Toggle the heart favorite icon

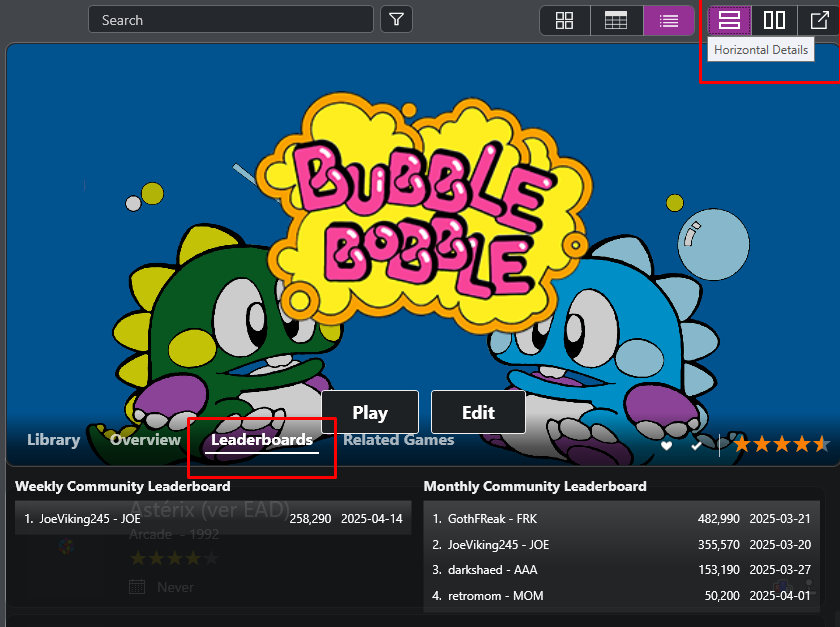point(666,445)
